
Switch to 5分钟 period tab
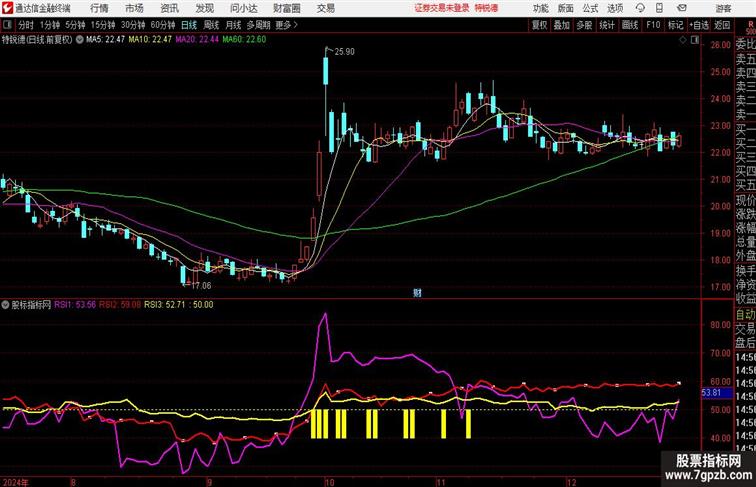(75, 25)
